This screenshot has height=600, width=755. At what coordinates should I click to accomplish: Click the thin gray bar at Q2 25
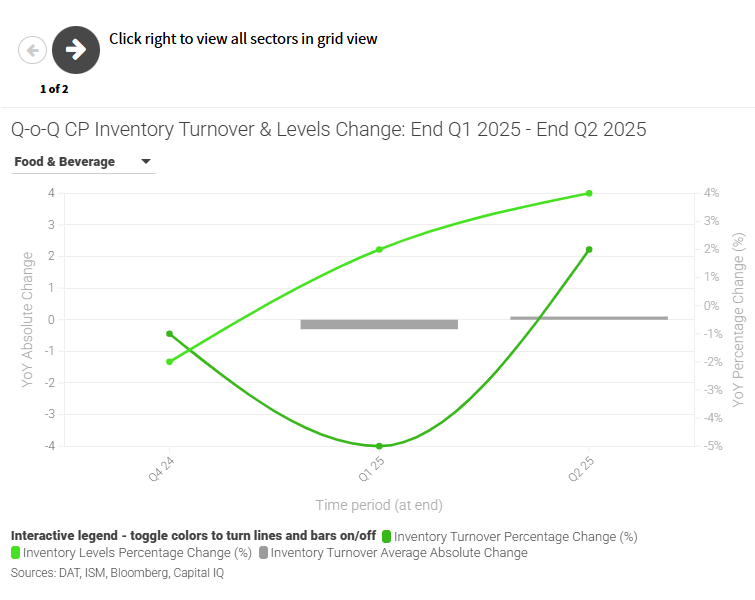(x=589, y=318)
